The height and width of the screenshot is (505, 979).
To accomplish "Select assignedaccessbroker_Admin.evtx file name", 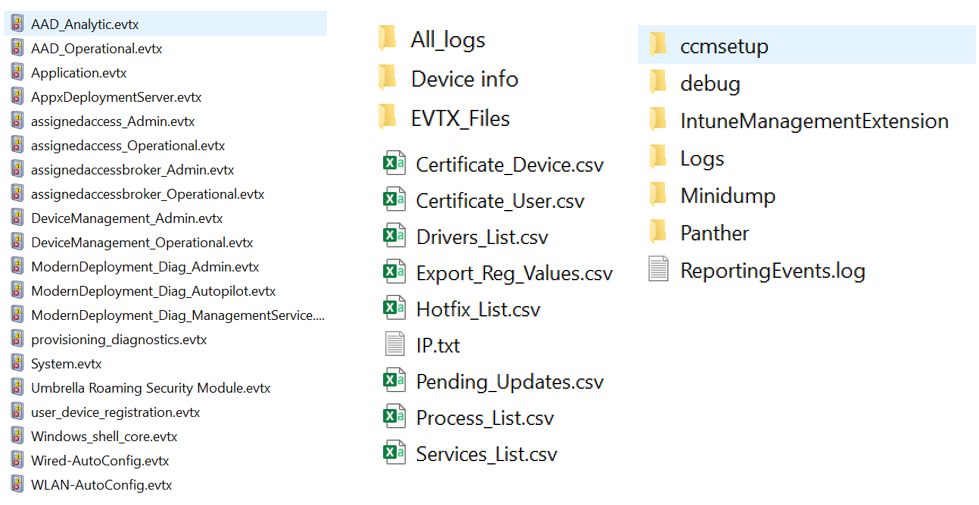I will pyautogui.click(x=133, y=170).
